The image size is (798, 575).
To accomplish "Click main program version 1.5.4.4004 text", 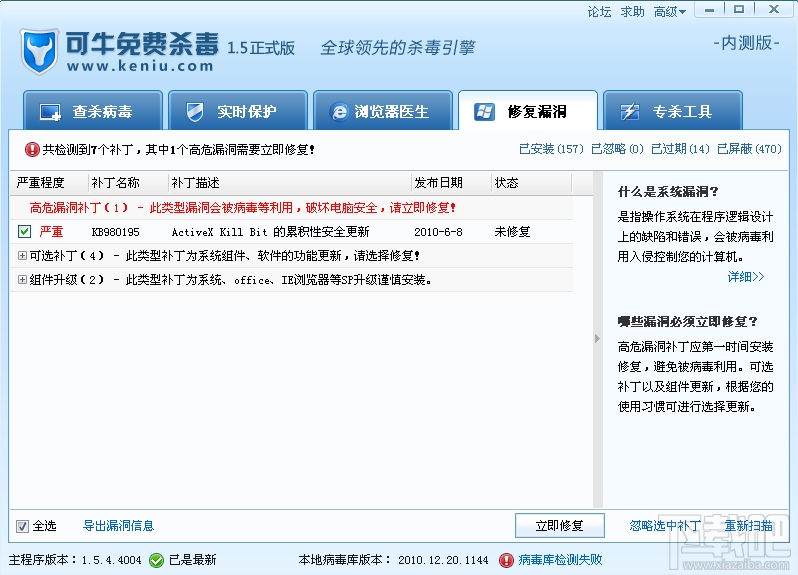I will (111, 560).
